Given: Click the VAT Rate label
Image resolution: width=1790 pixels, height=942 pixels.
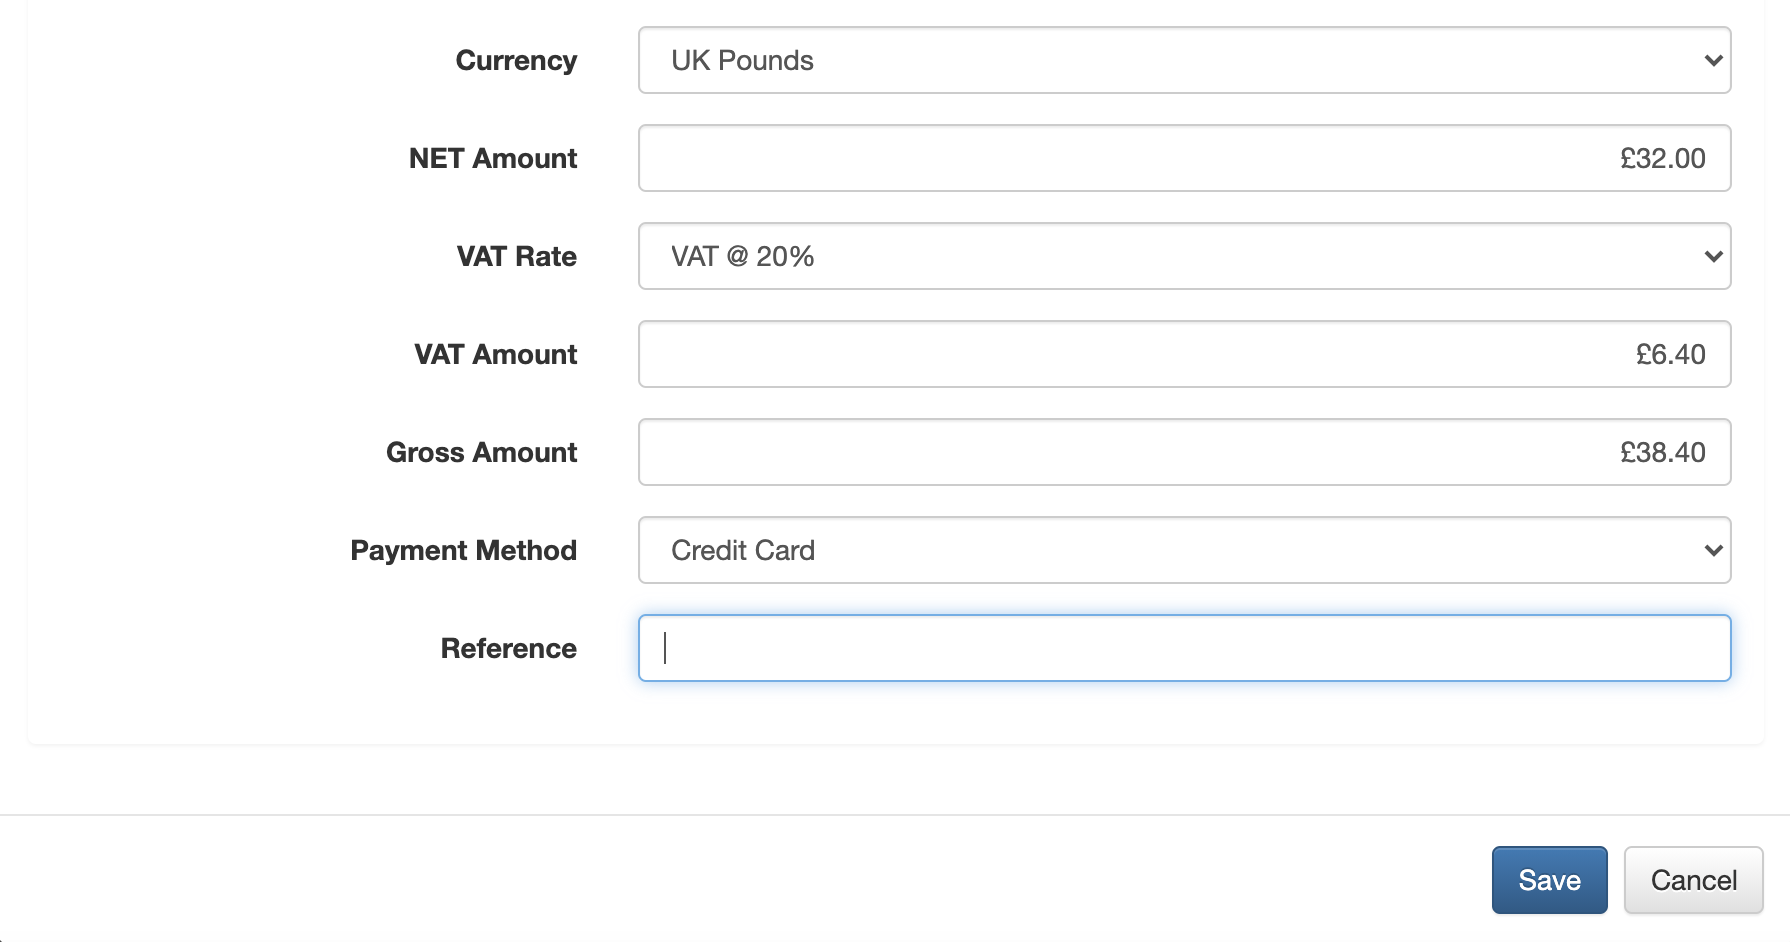Looking at the screenshot, I should point(517,256).
